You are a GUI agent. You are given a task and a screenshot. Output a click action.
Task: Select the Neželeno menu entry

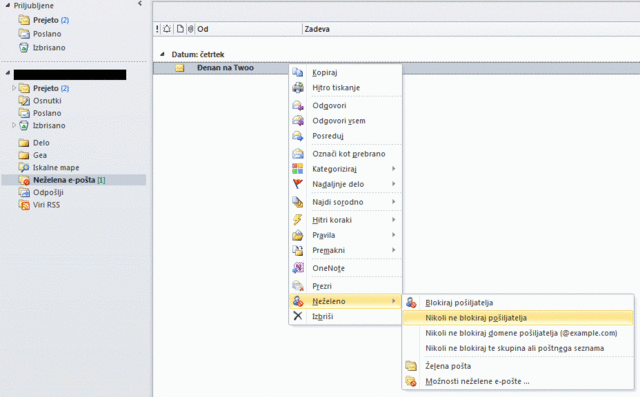pyautogui.click(x=345, y=301)
